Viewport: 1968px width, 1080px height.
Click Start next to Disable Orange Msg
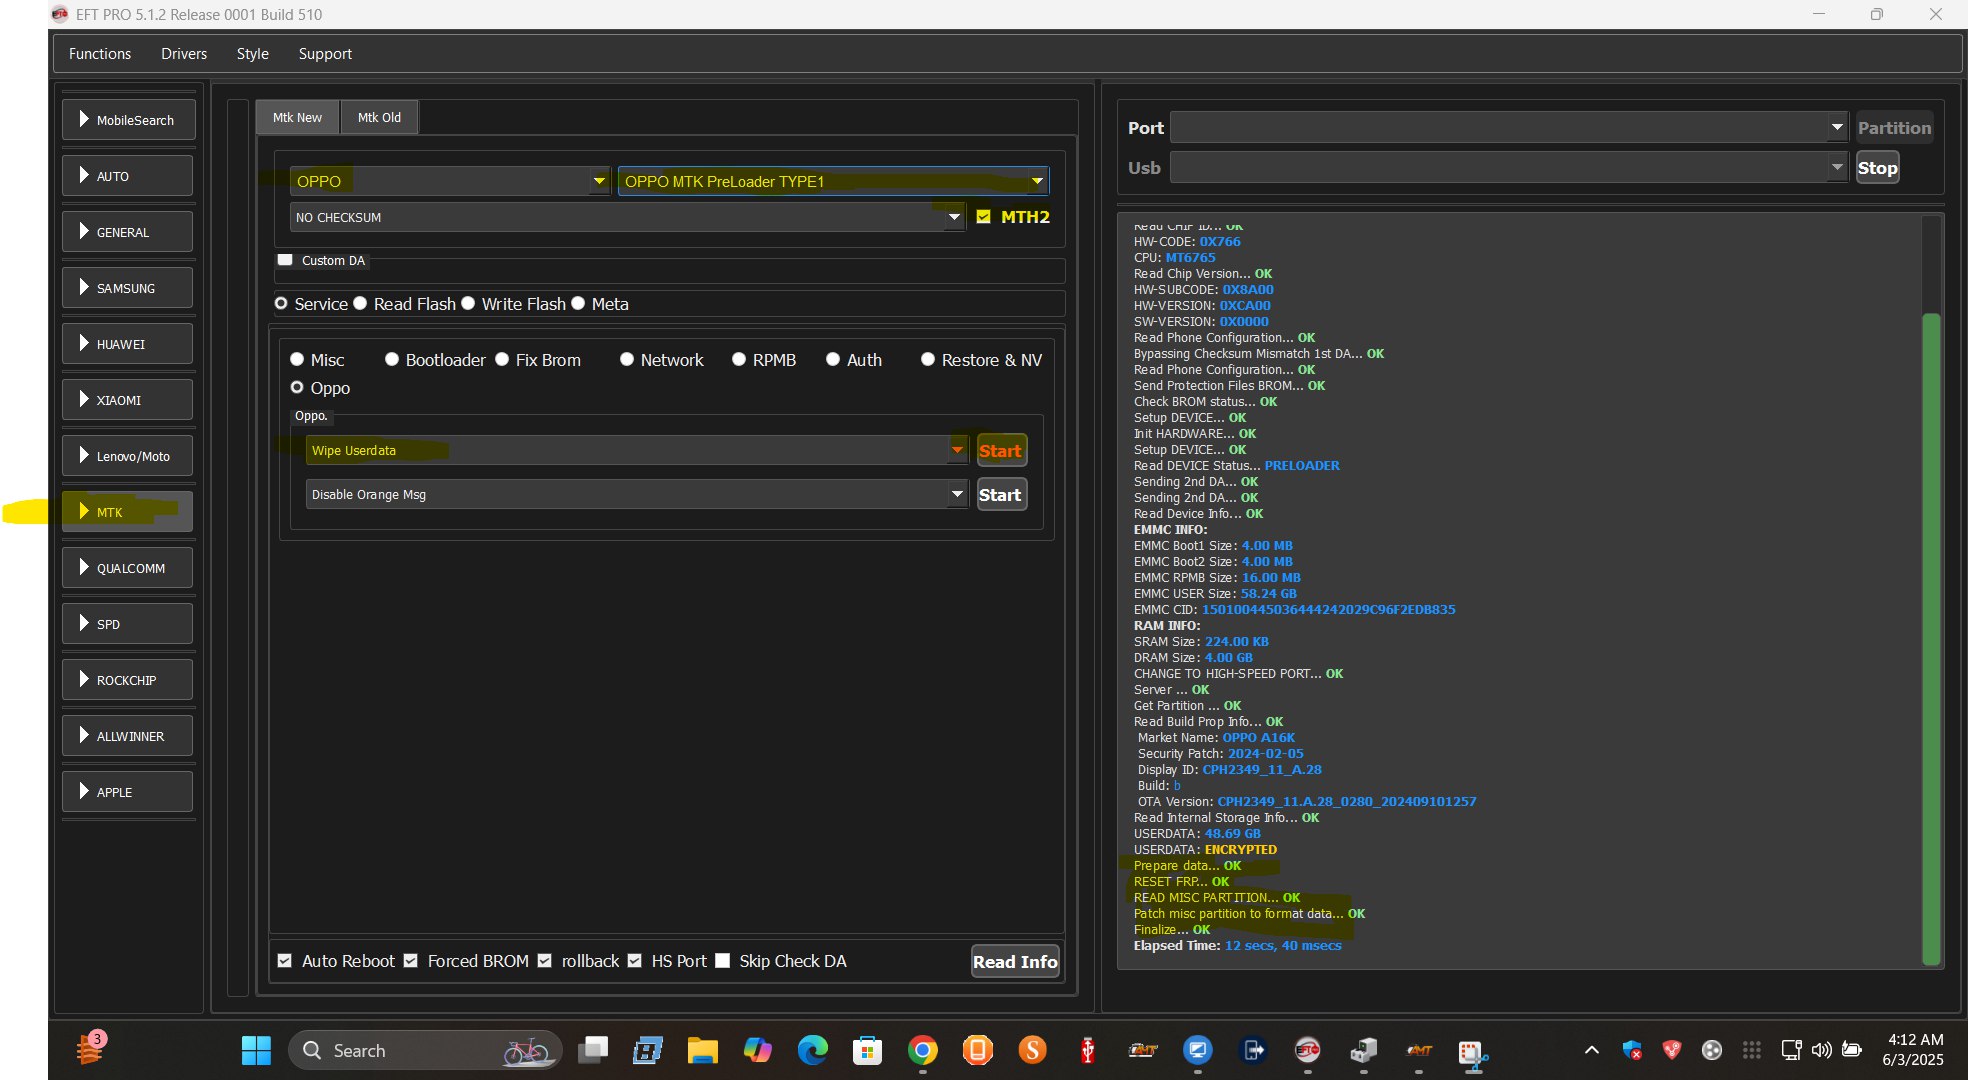point(1000,495)
